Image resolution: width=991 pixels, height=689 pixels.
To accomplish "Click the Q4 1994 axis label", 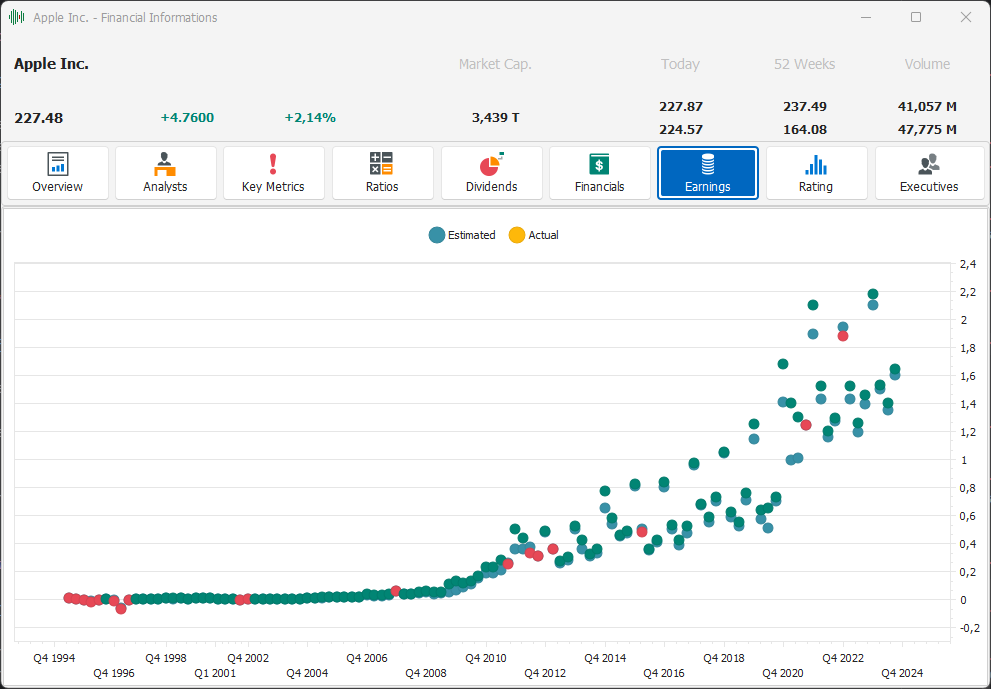I will [x=54, y=658].
